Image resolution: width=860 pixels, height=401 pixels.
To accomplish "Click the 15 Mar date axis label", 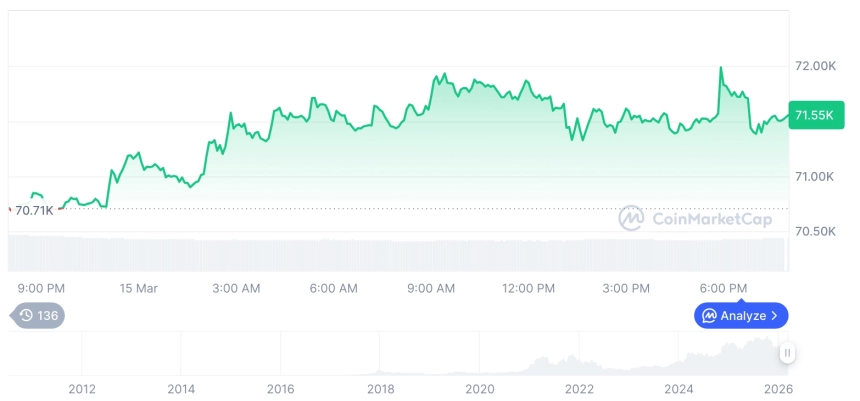I will 139,288.
